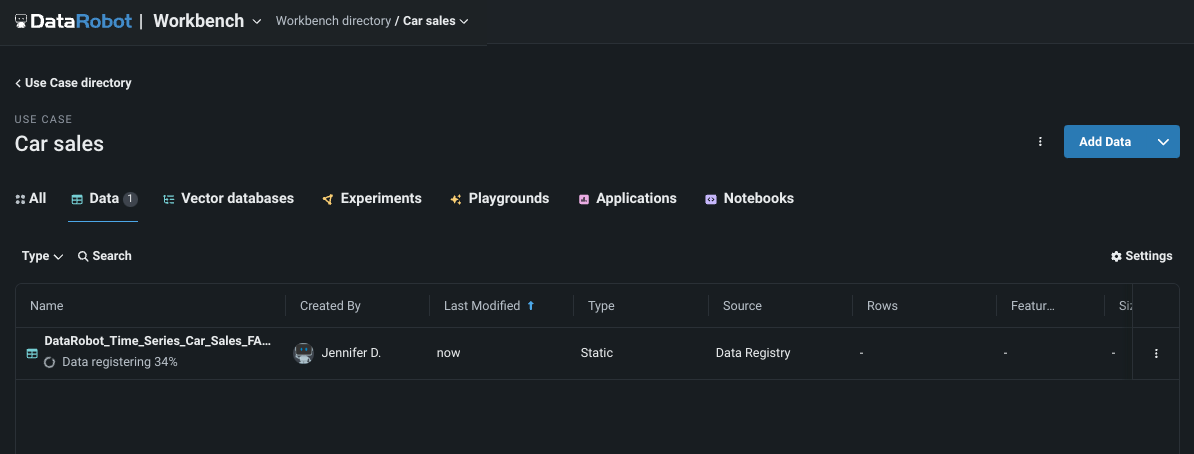1194x454 pixels.
Task: Sort by Last Modified column arrow
Action: click(x=530, y=306)
